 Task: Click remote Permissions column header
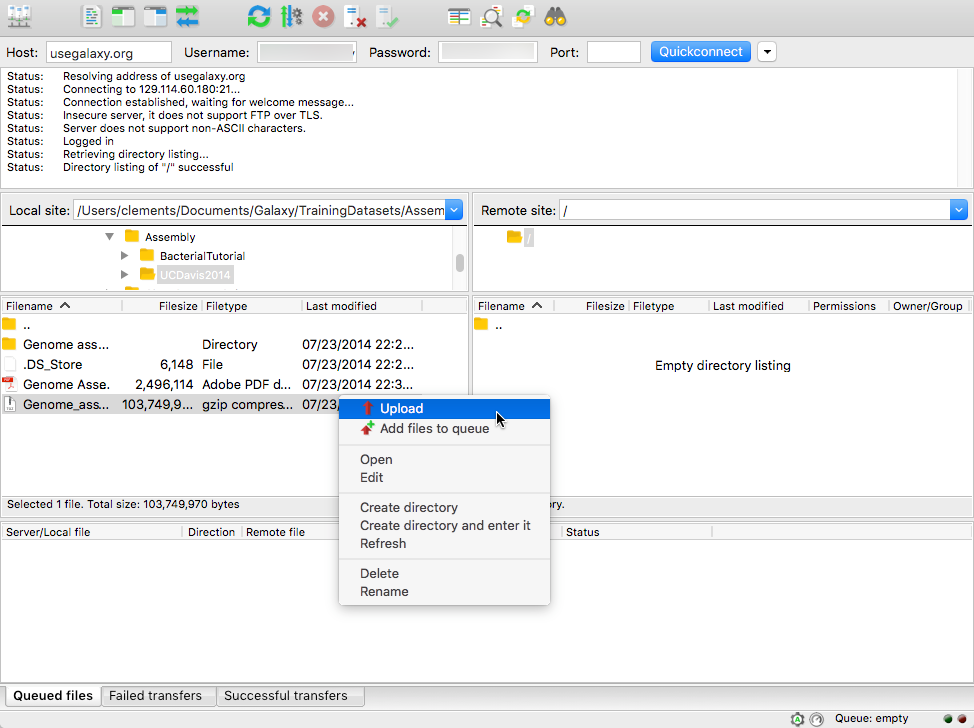click(848, 306)
